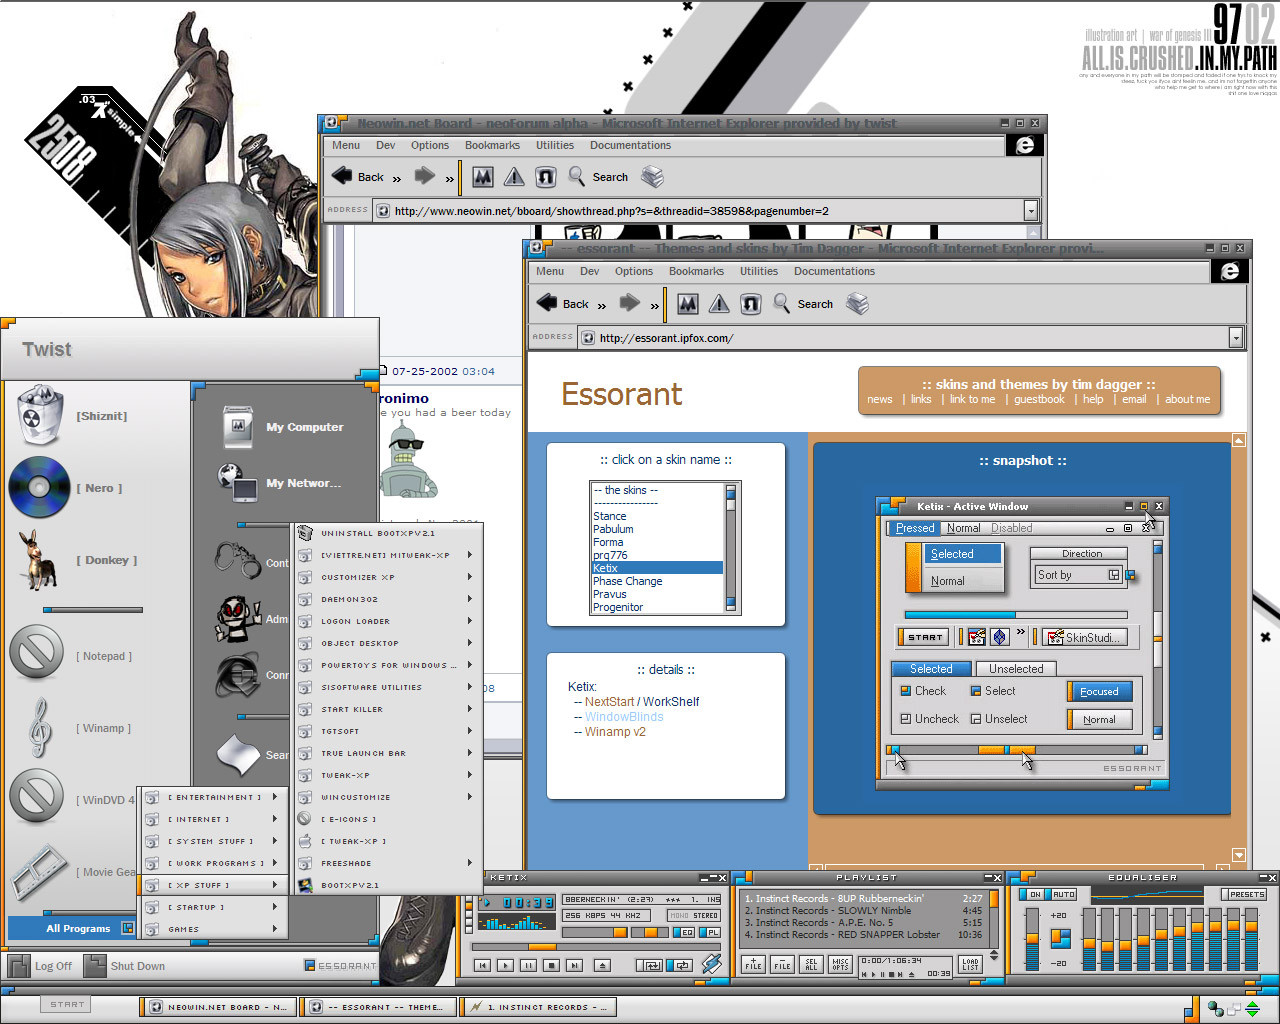Image resolution: width=1280 pixels, height=1024 pixels.
Task: Expand the Customizer XP submenu
Action: pyautogui.click(x=385, y=577)
